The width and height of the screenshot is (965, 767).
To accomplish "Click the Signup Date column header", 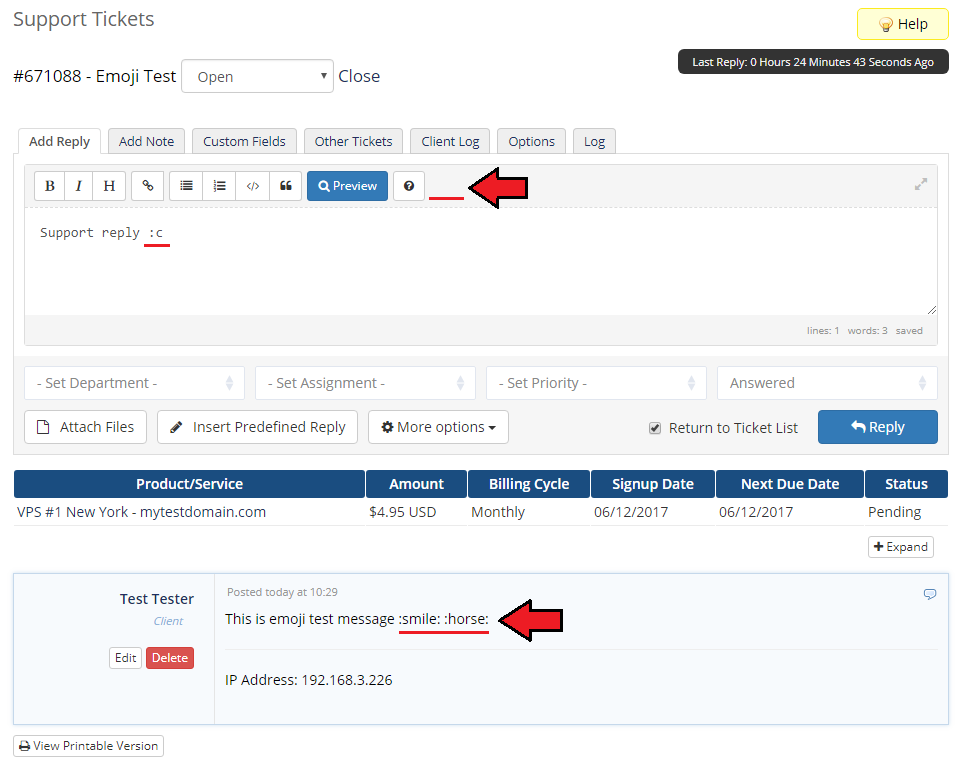I will [652, 484].
